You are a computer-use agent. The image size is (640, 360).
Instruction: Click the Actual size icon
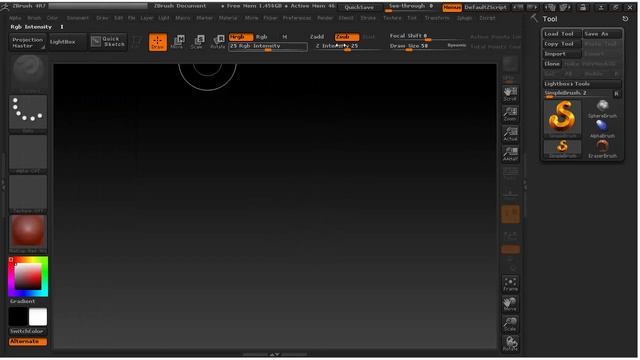tap(510, 134)
